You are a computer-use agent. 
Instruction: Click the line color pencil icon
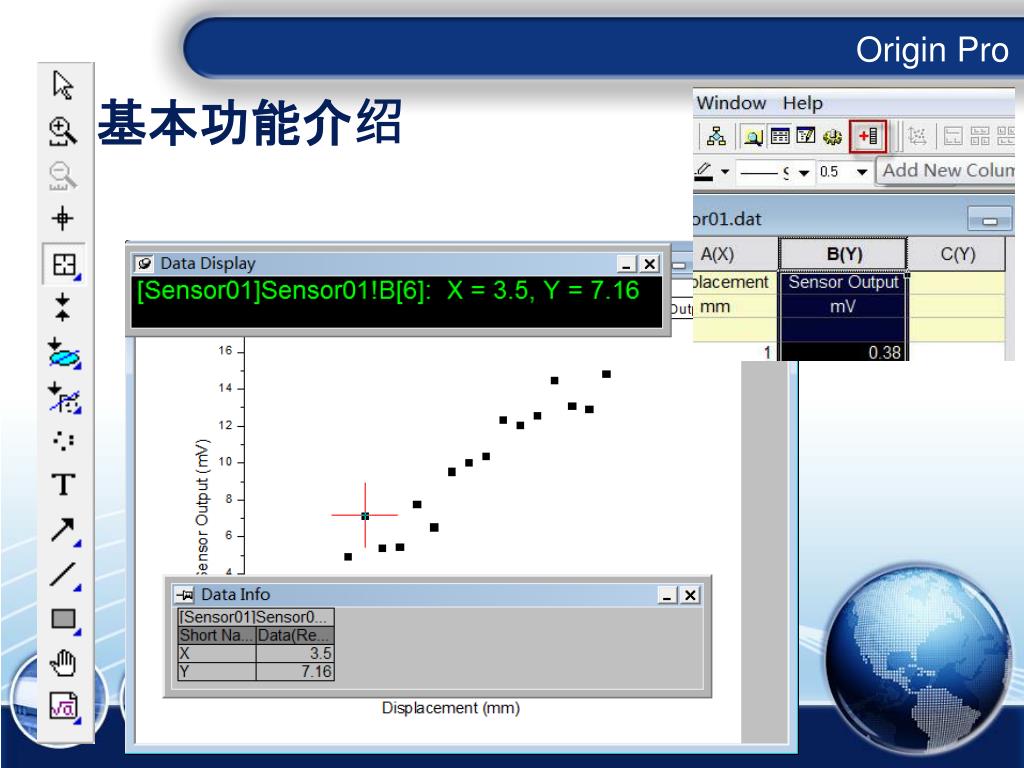click(x=704, y=171)
